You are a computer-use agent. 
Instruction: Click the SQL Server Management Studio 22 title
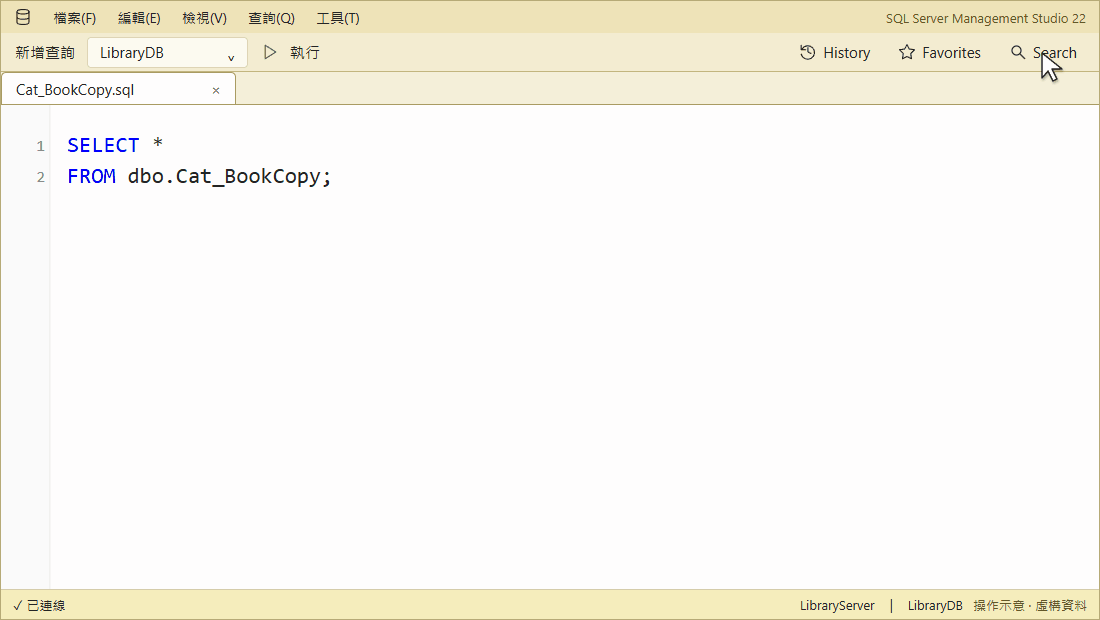(x=986, y=18)
